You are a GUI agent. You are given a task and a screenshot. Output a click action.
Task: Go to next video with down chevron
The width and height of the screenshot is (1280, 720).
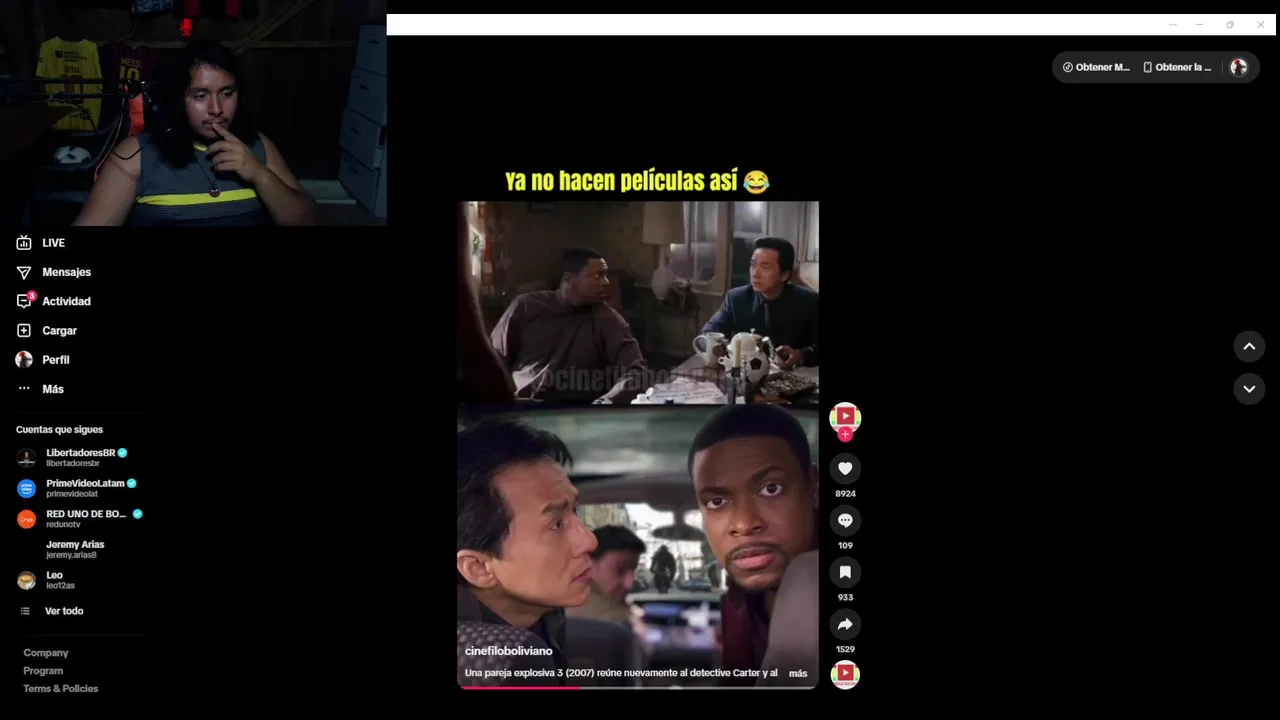(1249, 389)
